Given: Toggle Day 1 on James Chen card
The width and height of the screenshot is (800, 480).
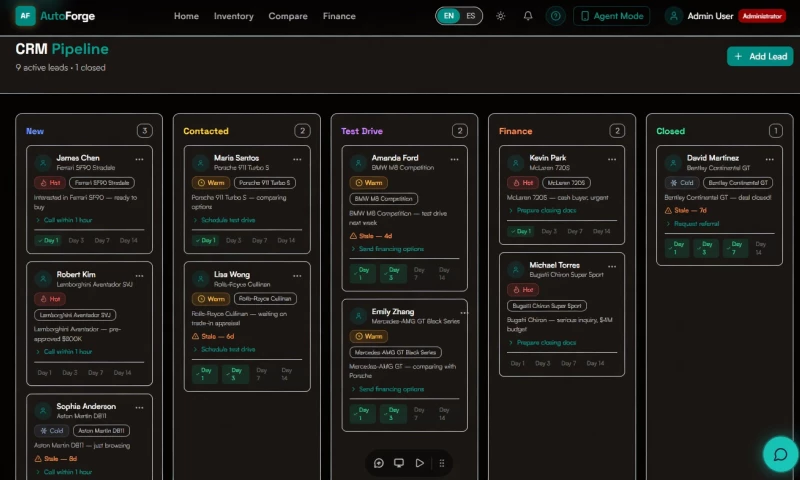Looking at the screenshot, I should (47, 240).
